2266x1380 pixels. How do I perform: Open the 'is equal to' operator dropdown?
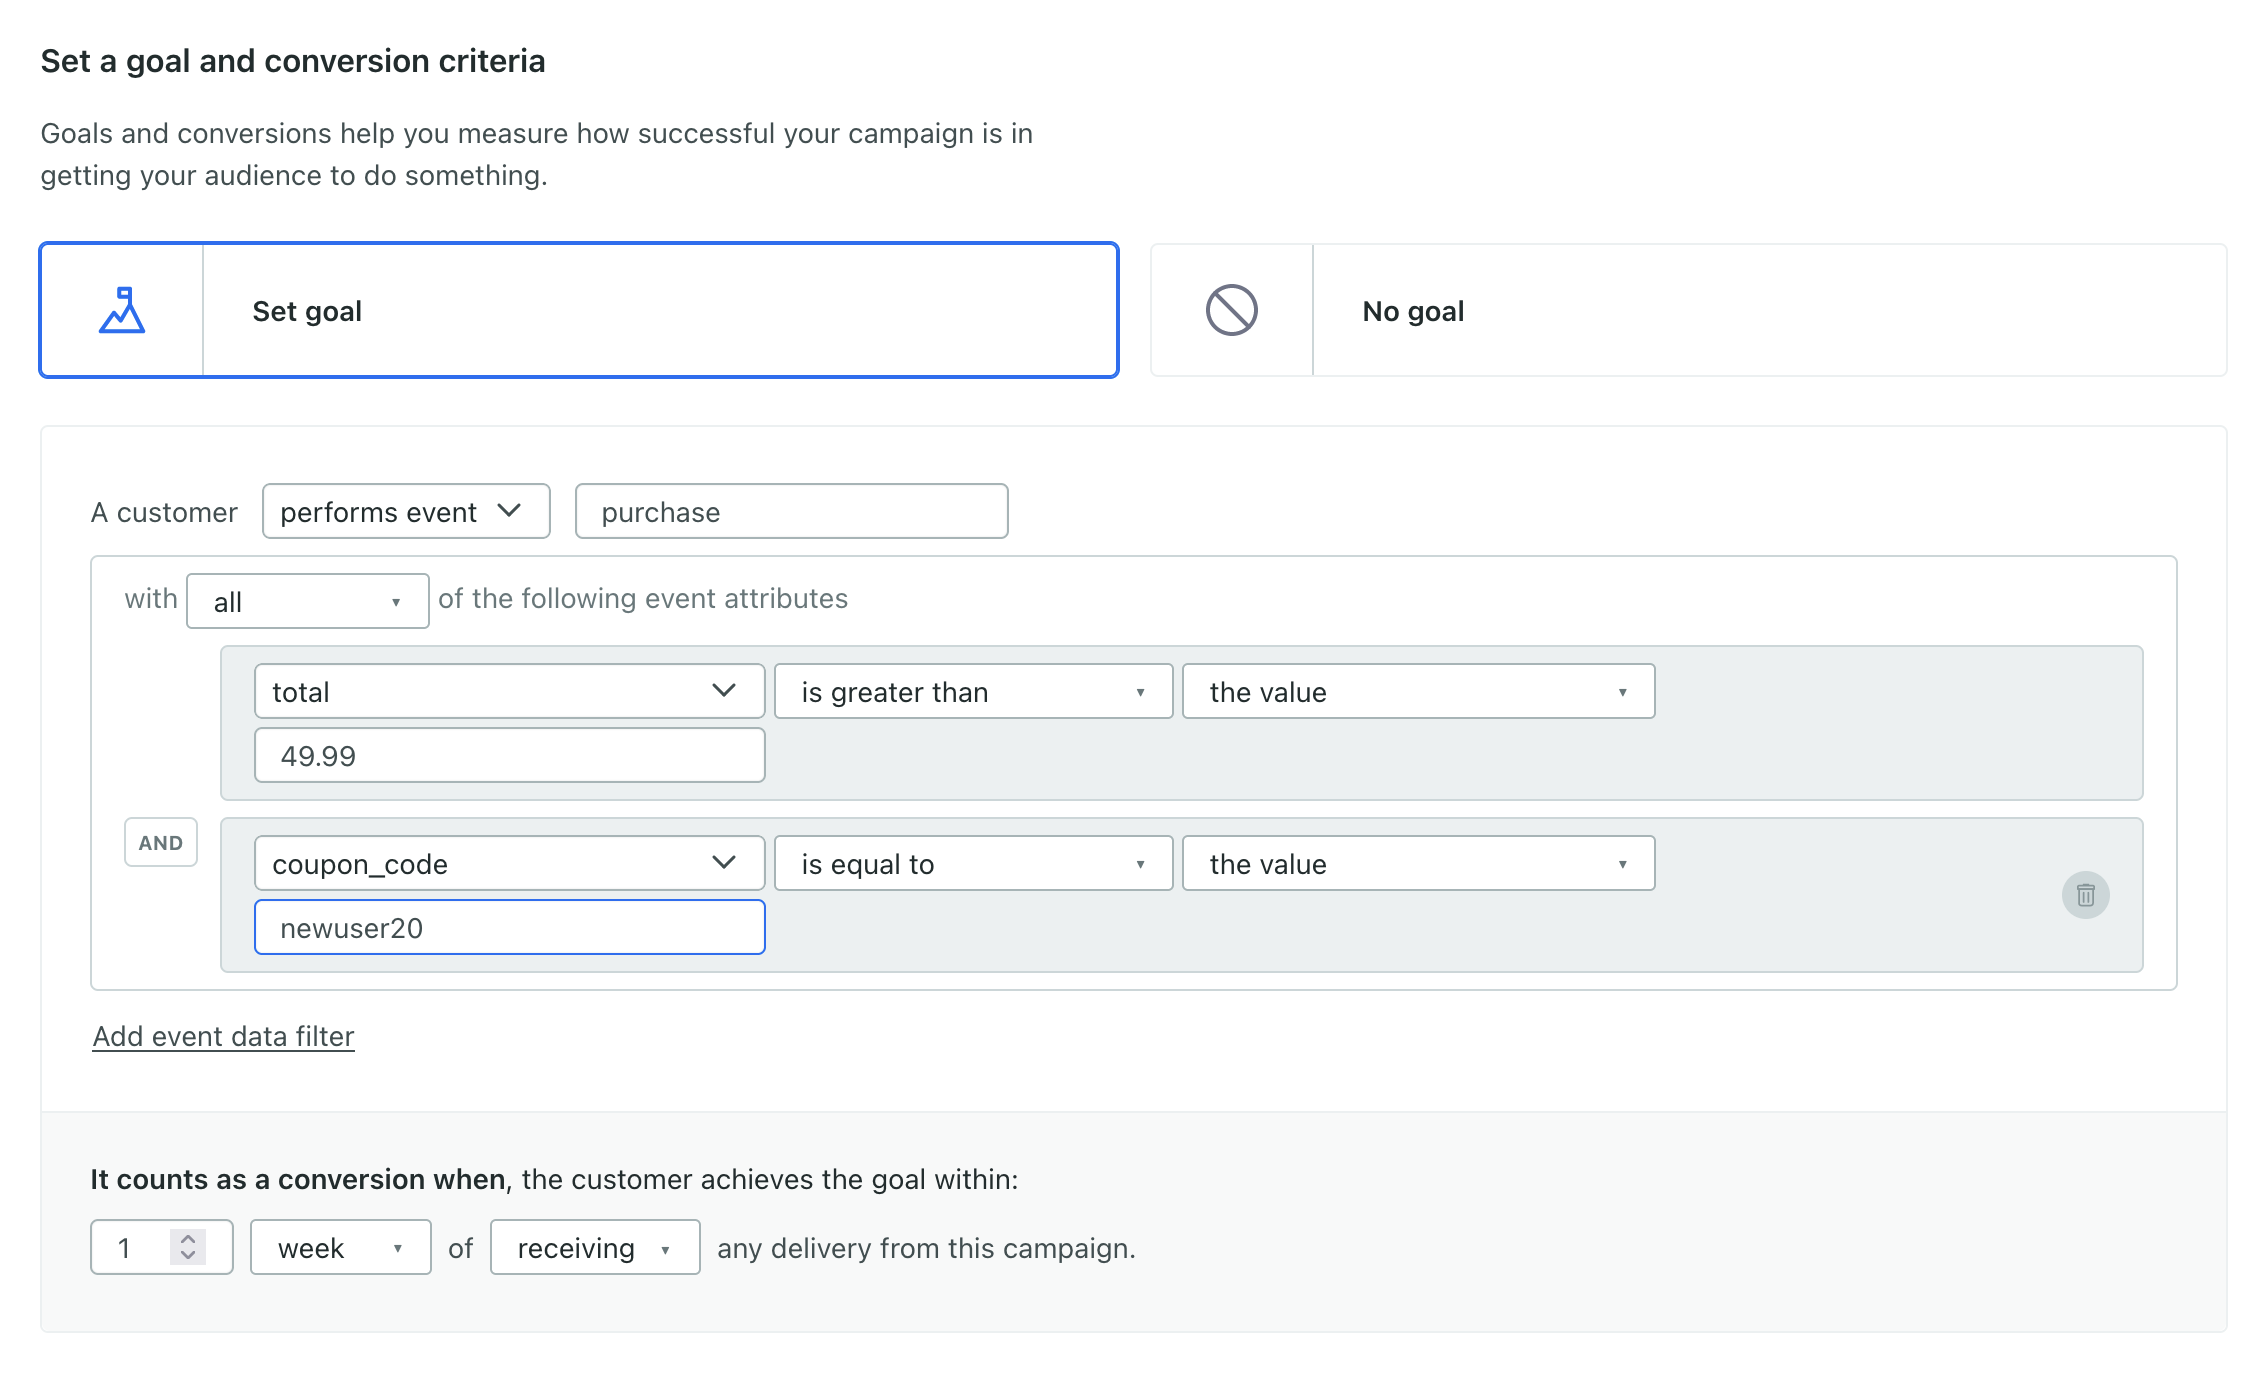tap(972, 864)
